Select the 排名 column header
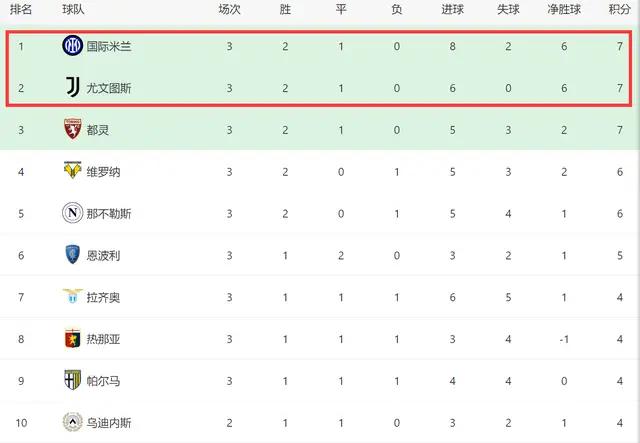This screenshot has height=443, width=640. [x=21, y=9]
